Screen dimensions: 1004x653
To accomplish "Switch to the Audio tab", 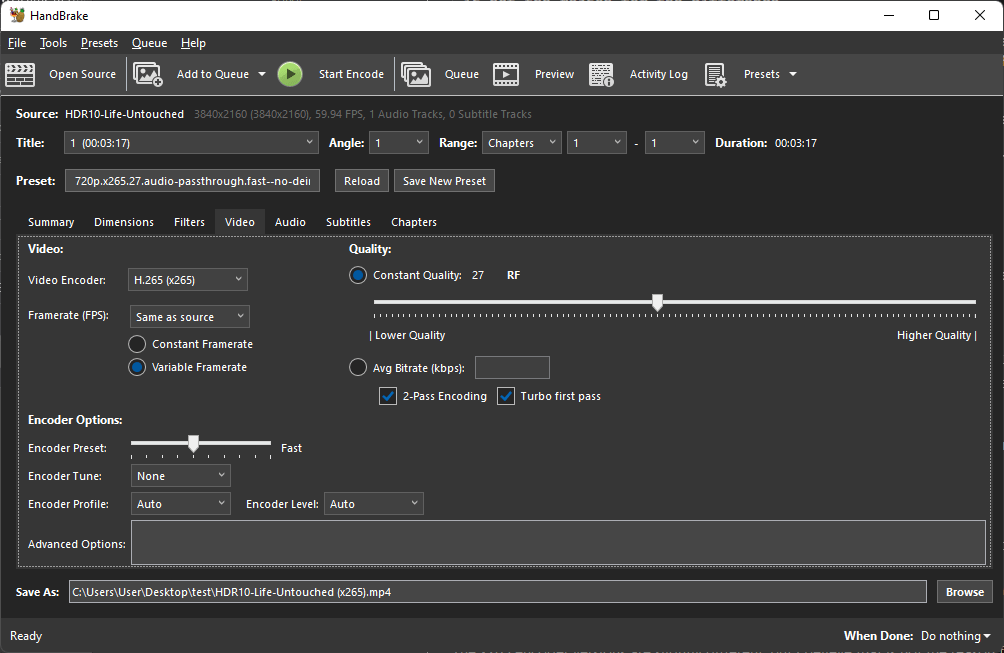I will click(290, 222).
